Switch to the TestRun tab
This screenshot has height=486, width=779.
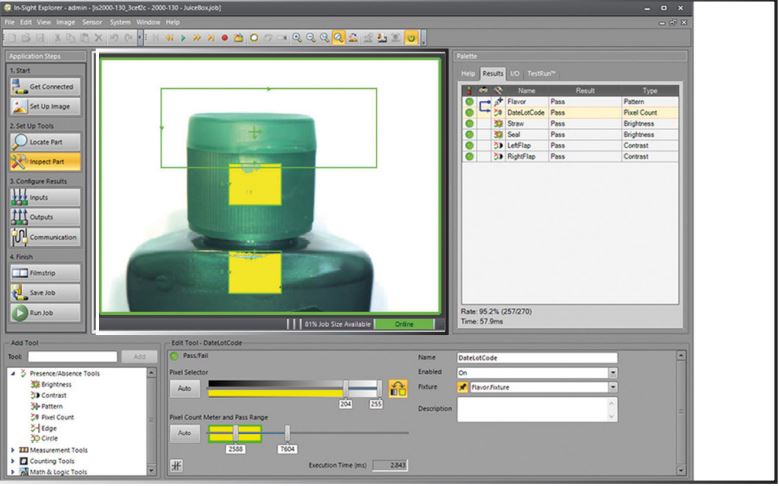[x=541, y=73]
